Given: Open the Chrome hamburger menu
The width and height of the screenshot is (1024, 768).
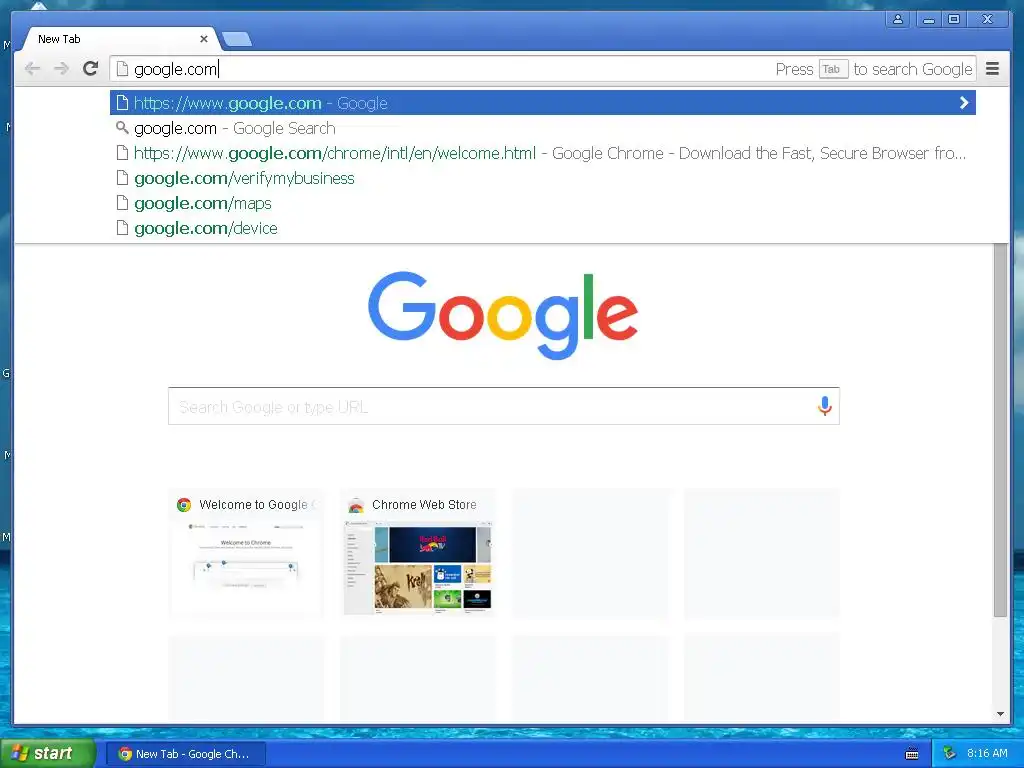Looking at the screenshot, I should click(992, 69).
